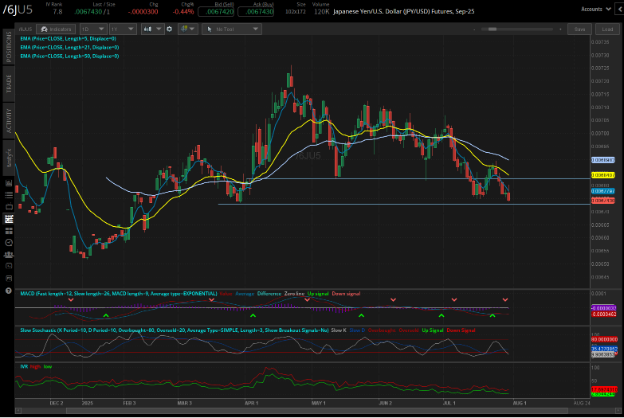Select the EMA Length=50 indicator label
Image resolution: width=624 pixels, height=418 pixels.
(x=68, y=55)
